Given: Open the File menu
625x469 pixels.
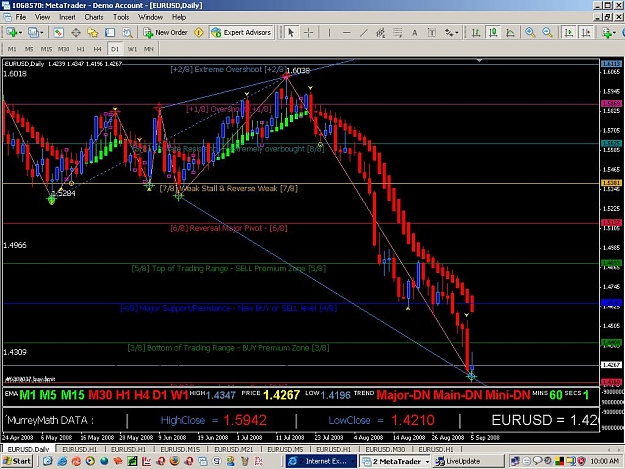Looking at the screenshot, I should (x=21, y=17).
